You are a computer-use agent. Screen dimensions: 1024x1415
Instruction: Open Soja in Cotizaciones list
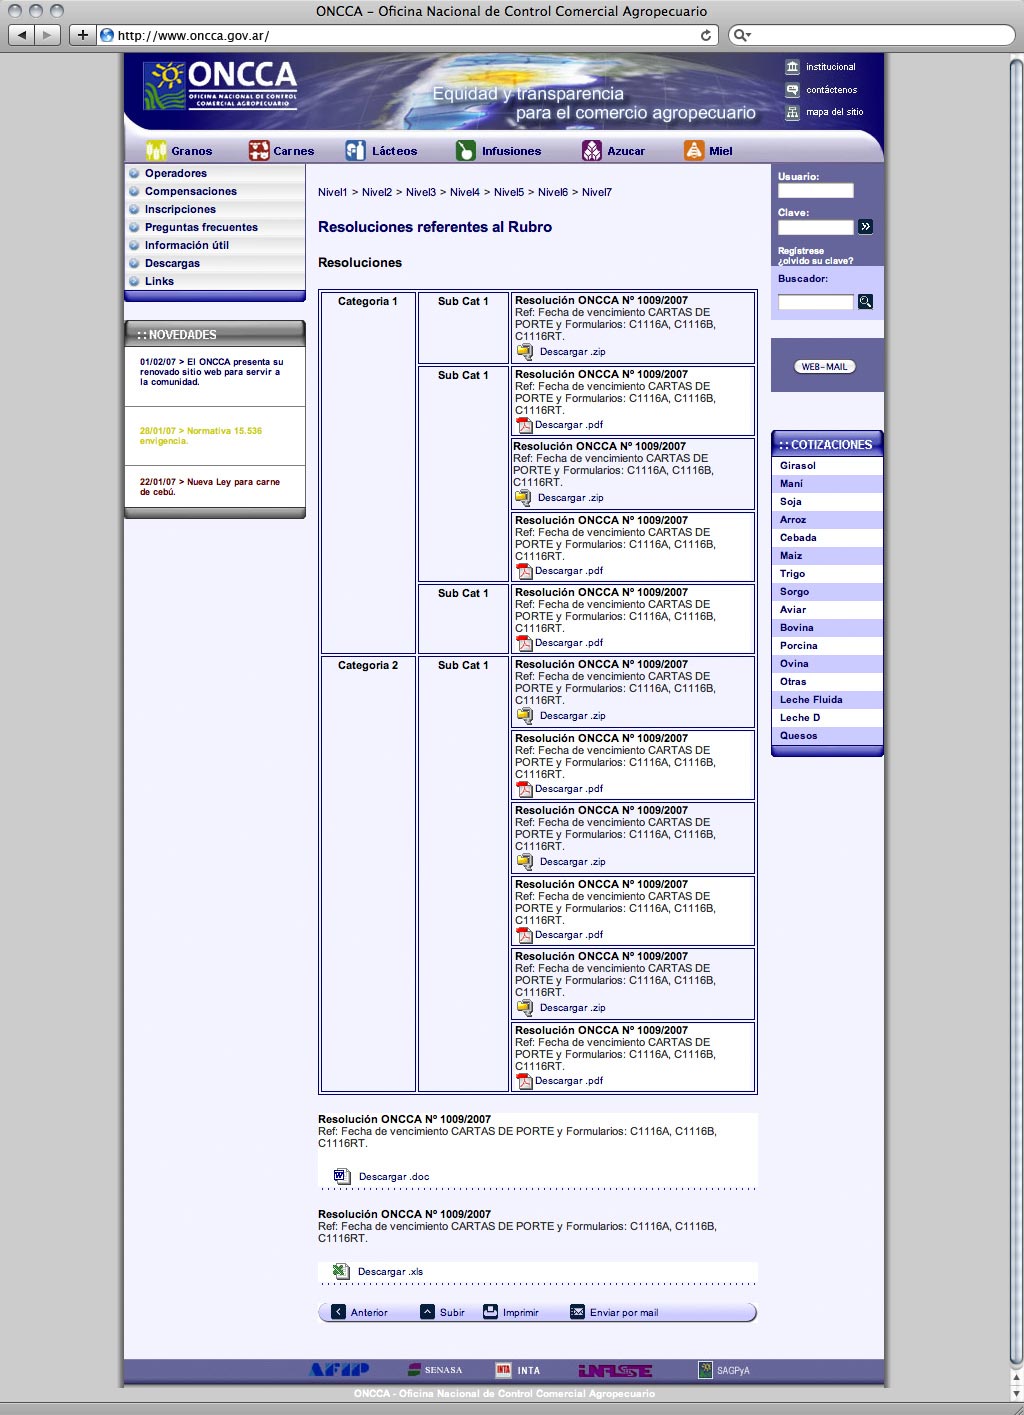click(x=827, y=501)
